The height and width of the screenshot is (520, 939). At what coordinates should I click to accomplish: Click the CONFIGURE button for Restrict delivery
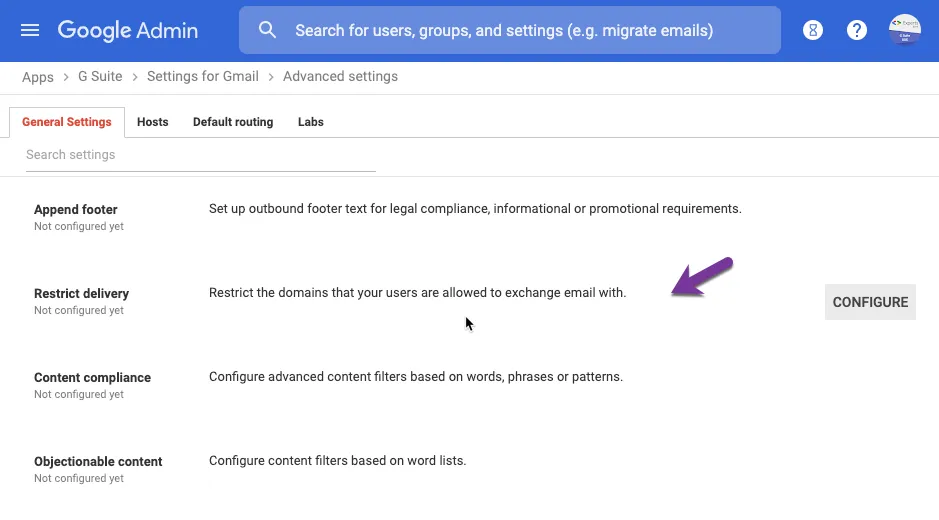(x=870, y=302)
